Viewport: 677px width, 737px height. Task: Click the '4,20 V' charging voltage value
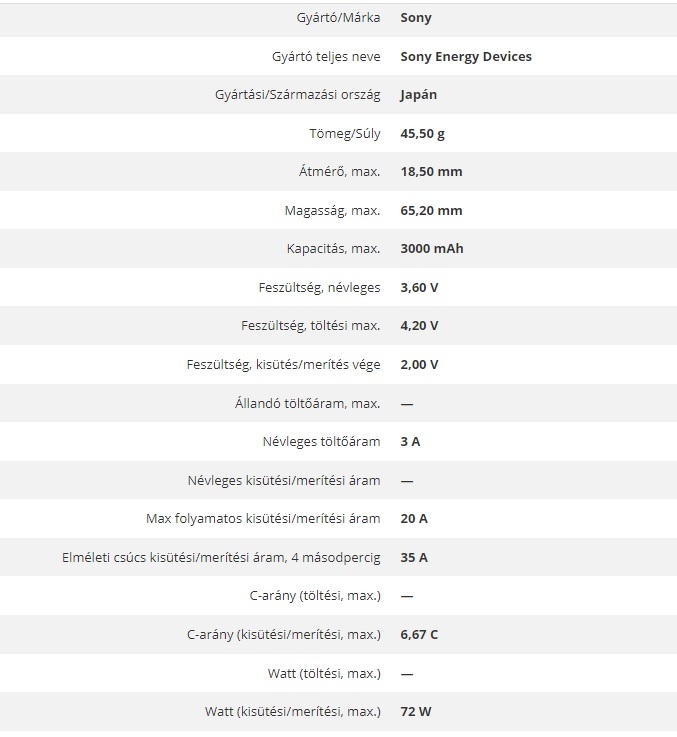tap(419, 326)
